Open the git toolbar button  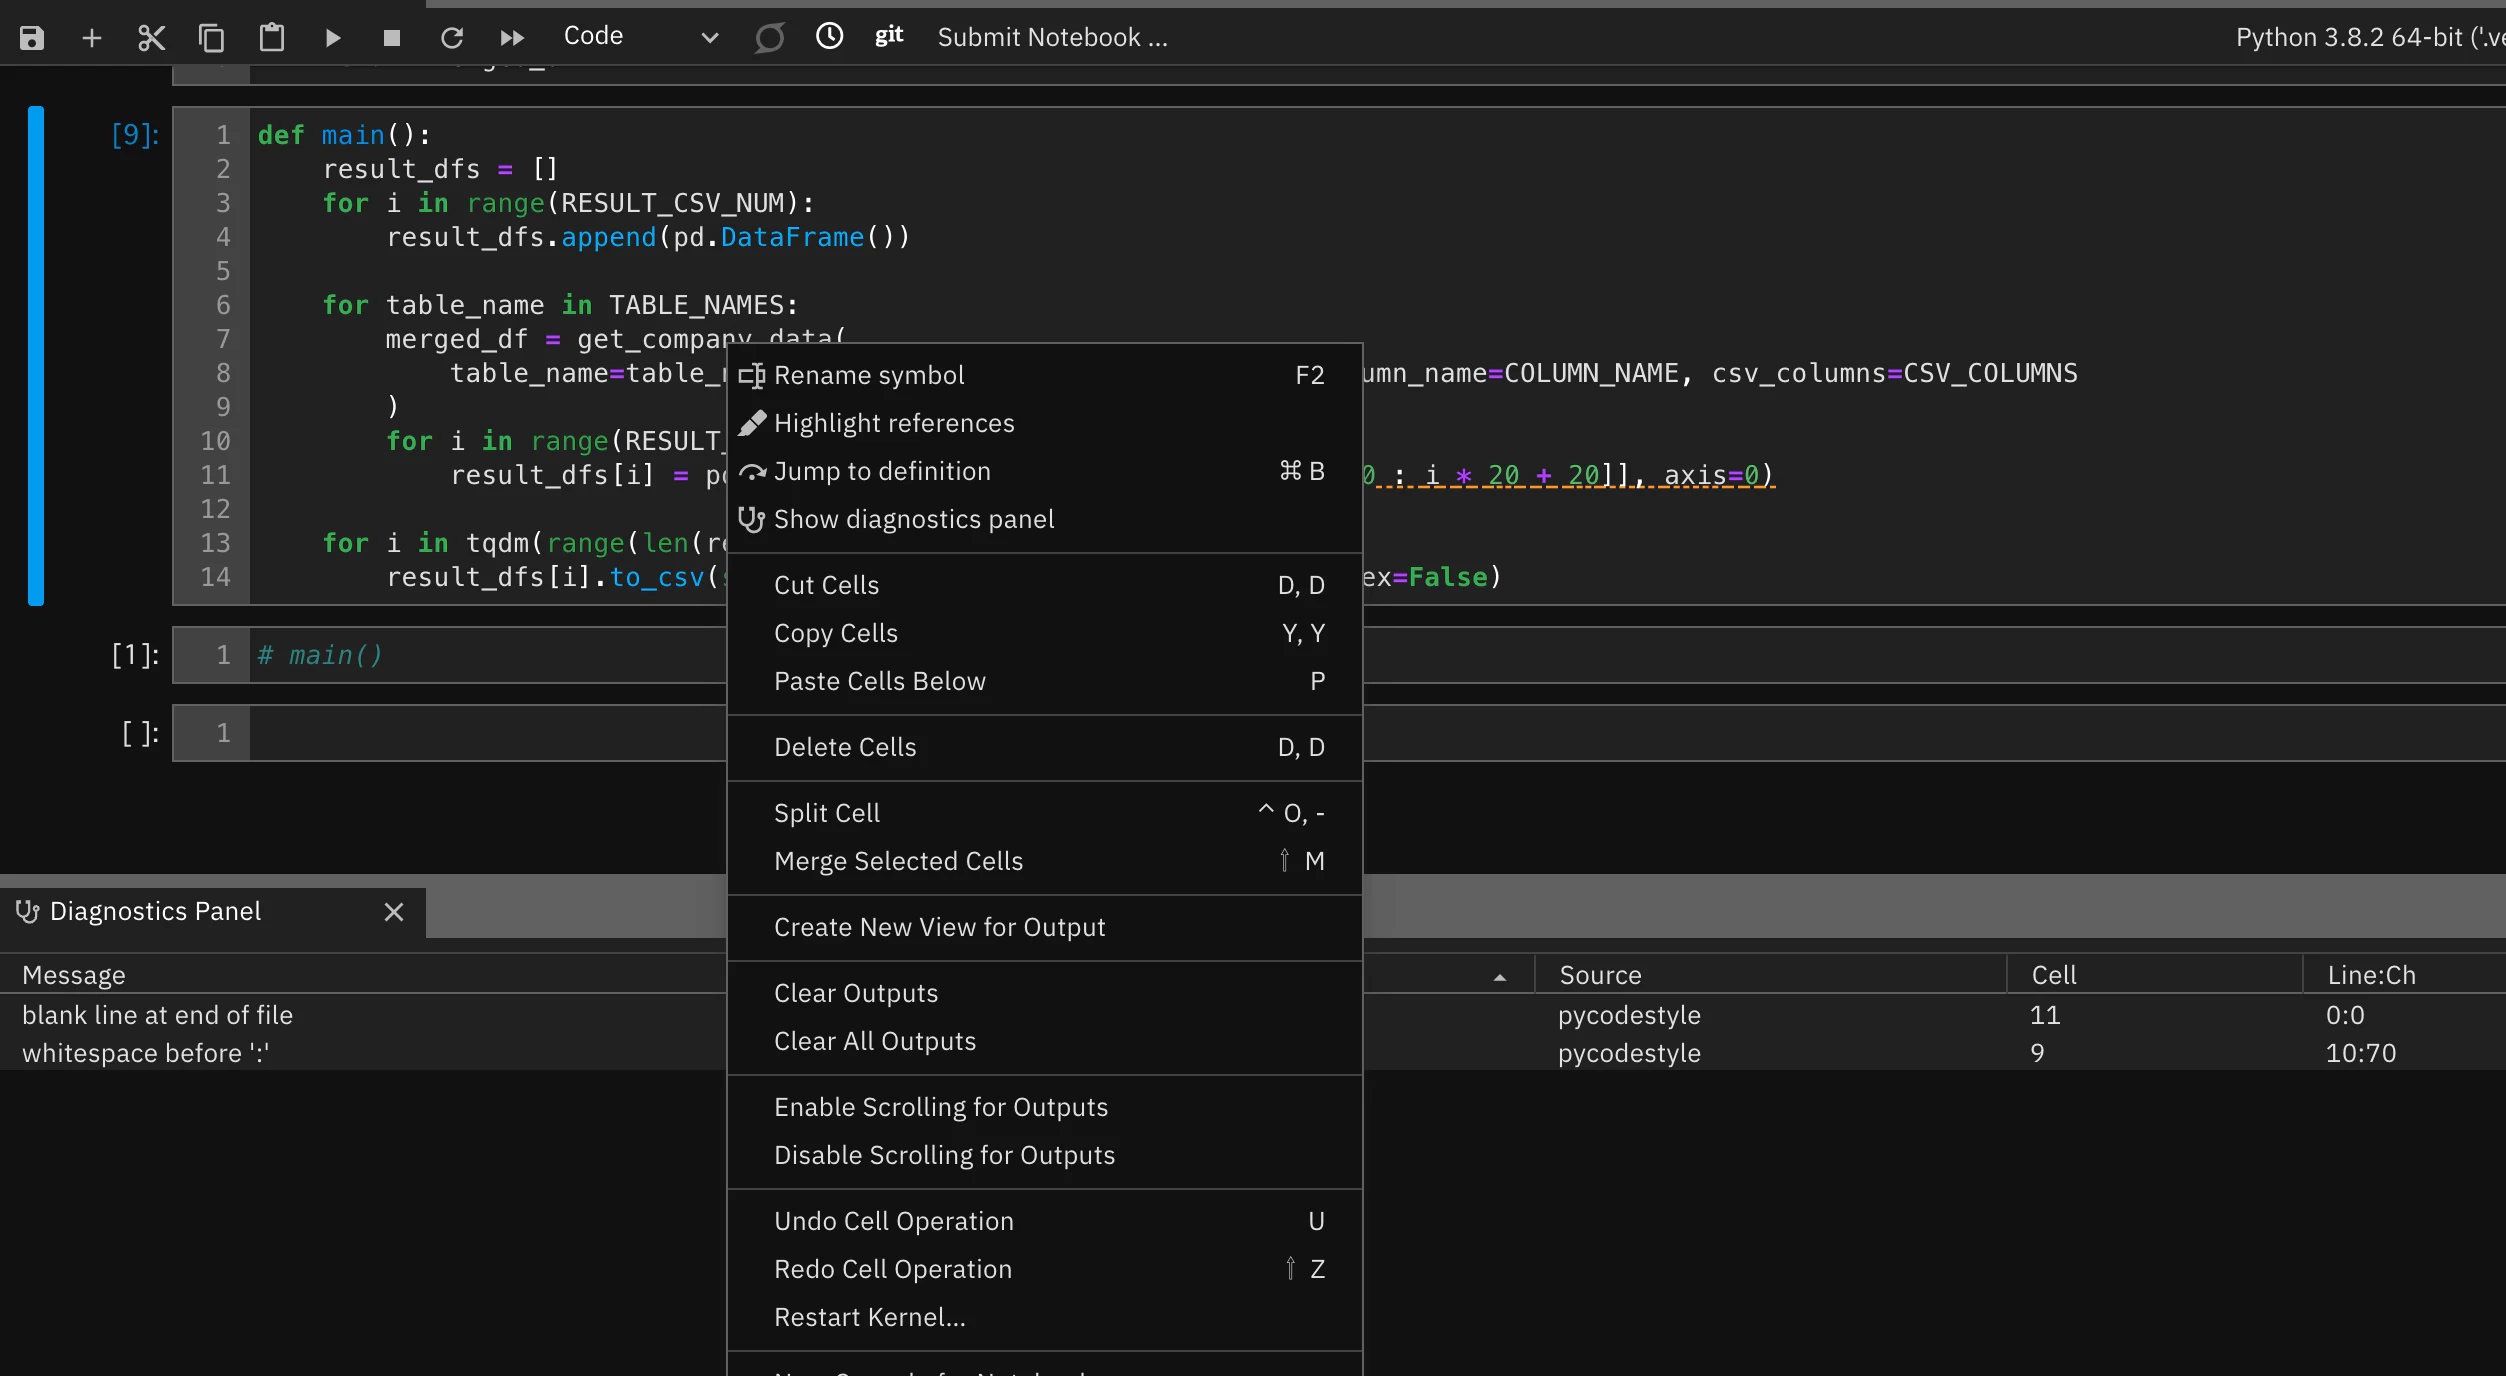pos(889,36)
